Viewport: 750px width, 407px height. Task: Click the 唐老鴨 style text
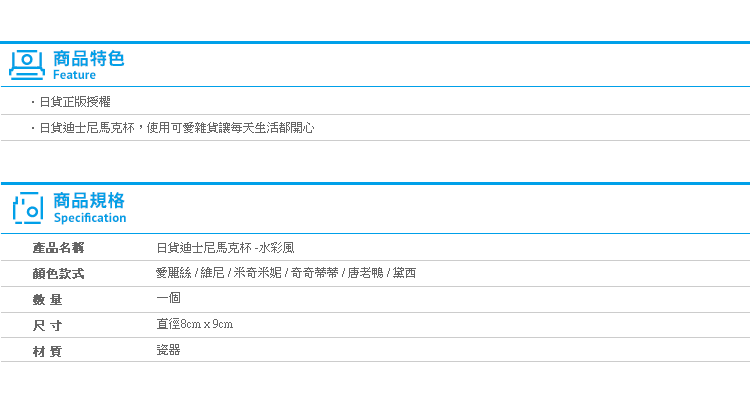pyautogui.click(x=365, y=273)
